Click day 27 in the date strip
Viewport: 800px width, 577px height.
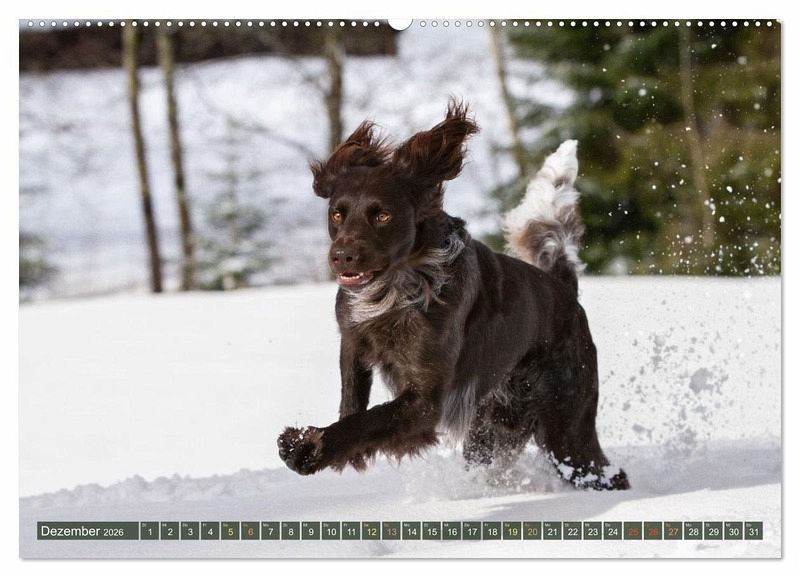point(673,531)
